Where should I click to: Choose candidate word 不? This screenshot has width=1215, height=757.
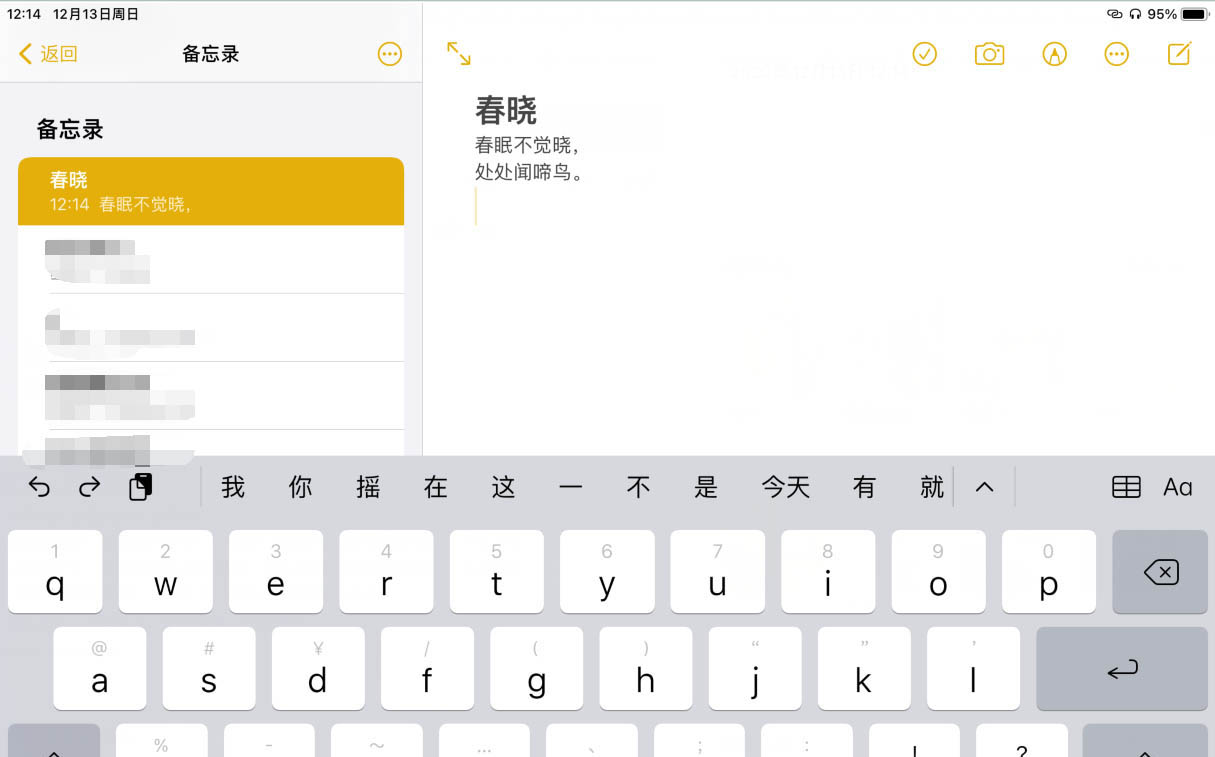click(639, 487)
